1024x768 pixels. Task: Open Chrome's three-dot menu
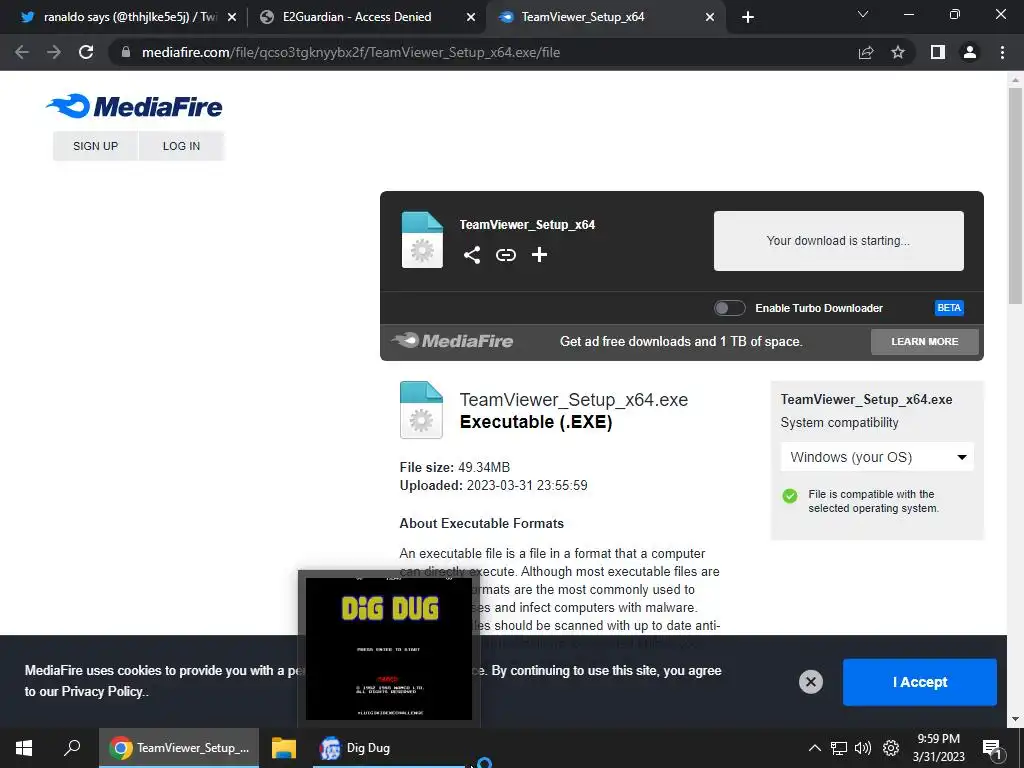[1002, 52]
